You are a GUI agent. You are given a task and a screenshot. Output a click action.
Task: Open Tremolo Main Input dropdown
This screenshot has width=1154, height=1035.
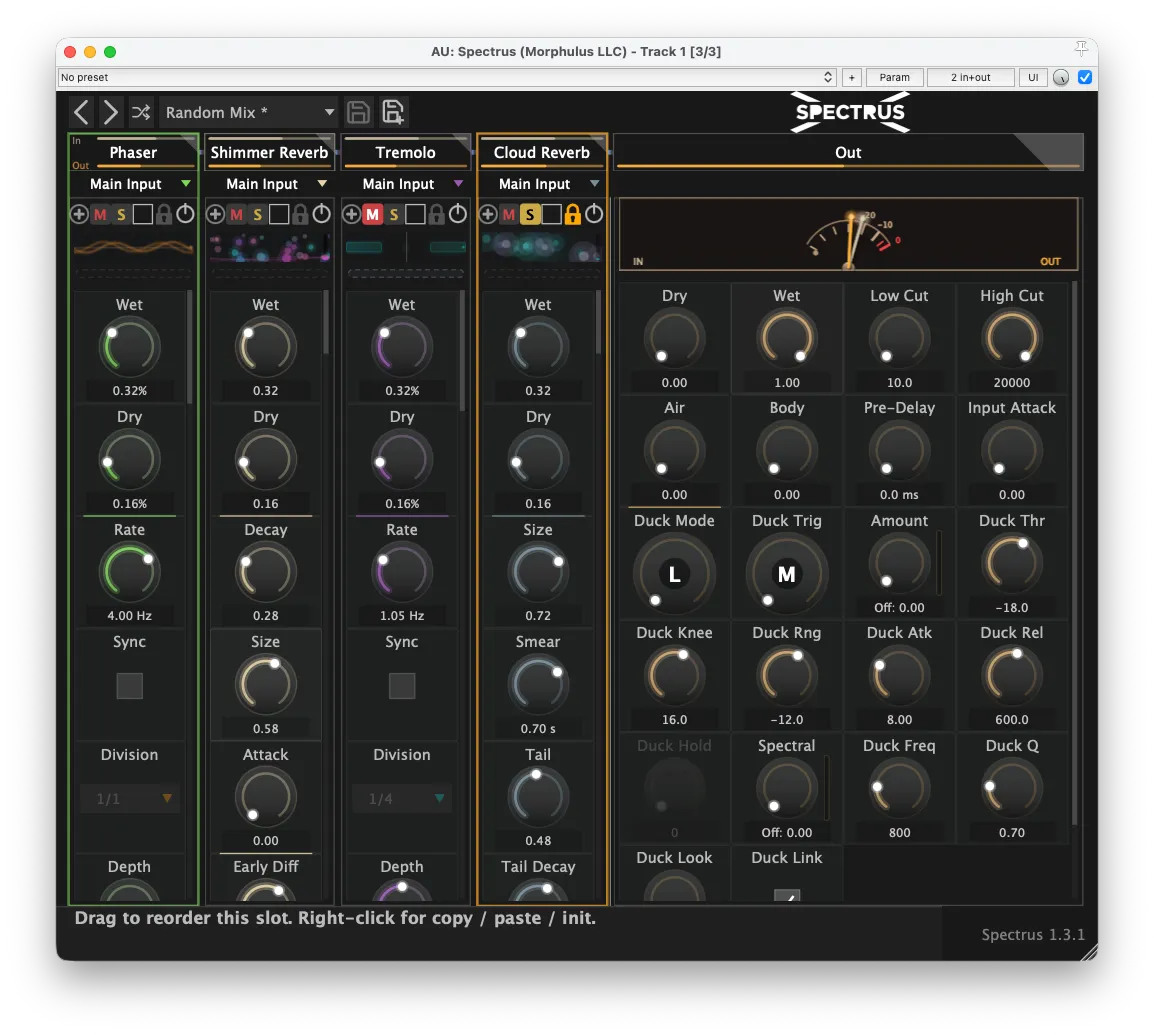click(x=406, y=184)
